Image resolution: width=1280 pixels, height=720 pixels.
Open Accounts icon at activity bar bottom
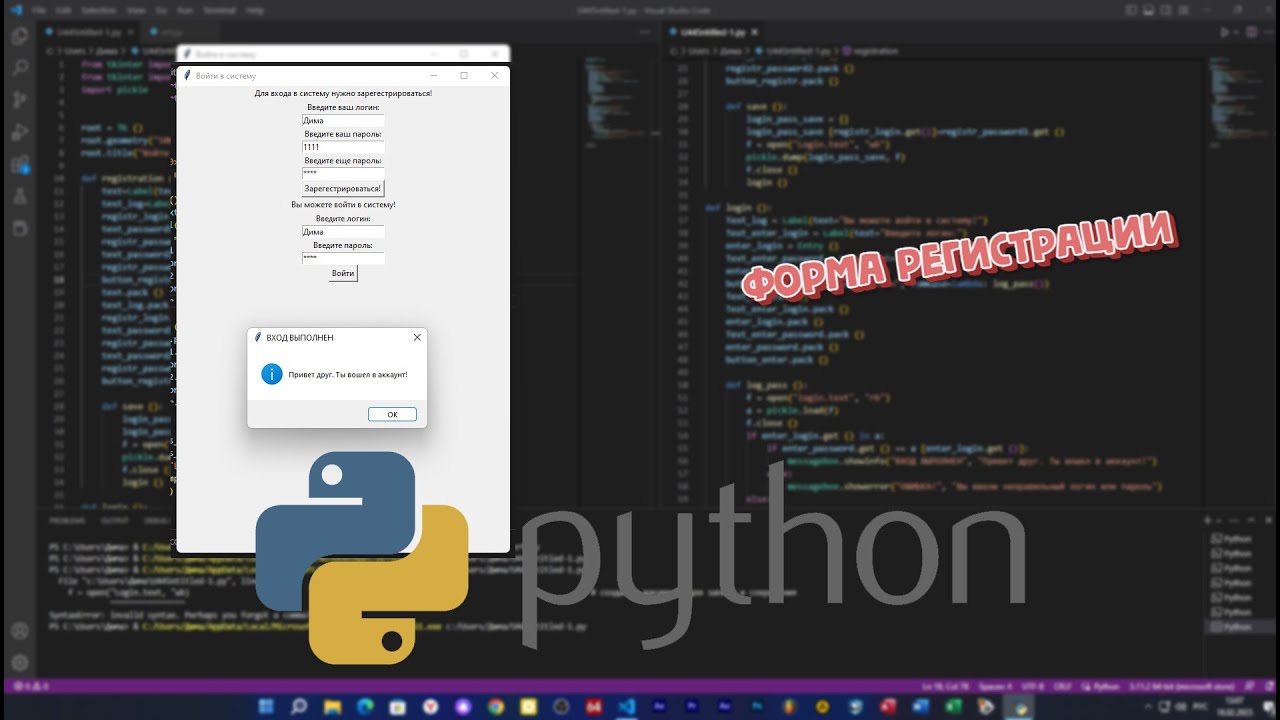19,631
